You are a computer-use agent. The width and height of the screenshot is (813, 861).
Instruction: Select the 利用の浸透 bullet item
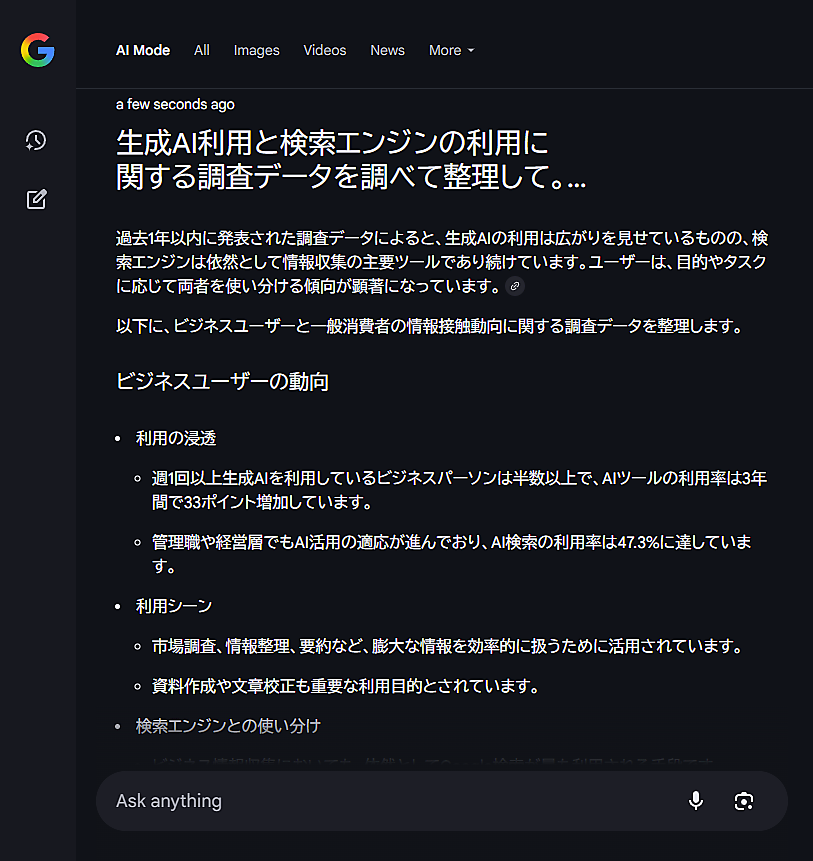[176, 438]
